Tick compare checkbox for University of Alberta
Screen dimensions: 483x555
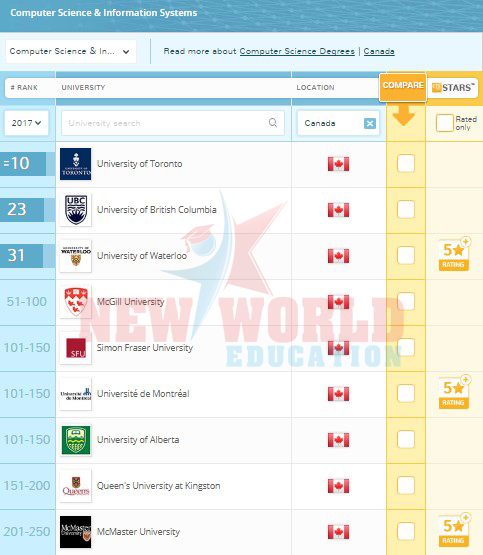(406, 440)
